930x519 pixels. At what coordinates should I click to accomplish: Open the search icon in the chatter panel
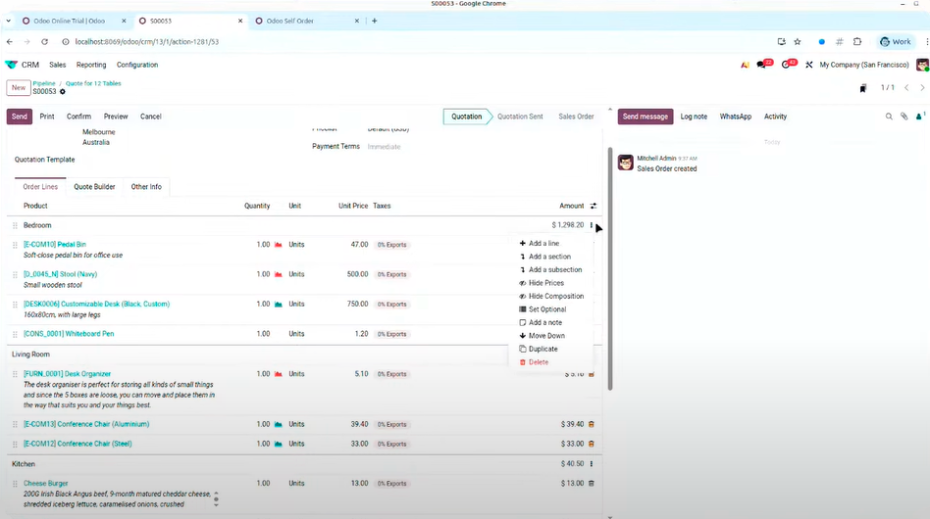(x=888, y=117)
